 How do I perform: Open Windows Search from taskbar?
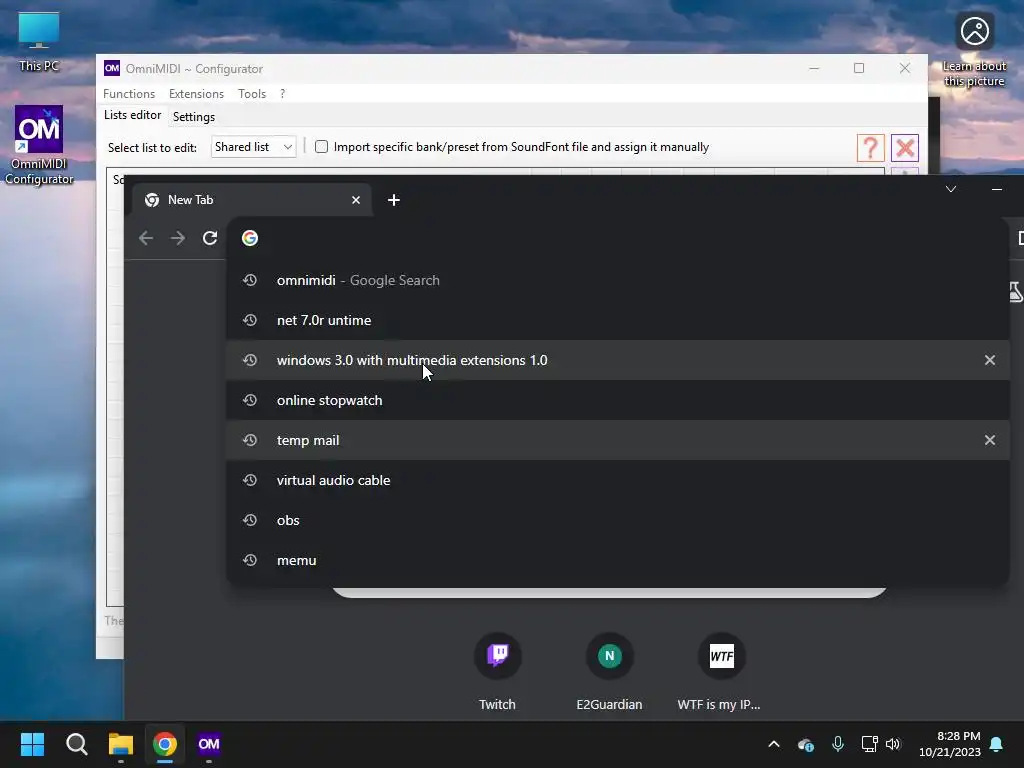point(76,744)
